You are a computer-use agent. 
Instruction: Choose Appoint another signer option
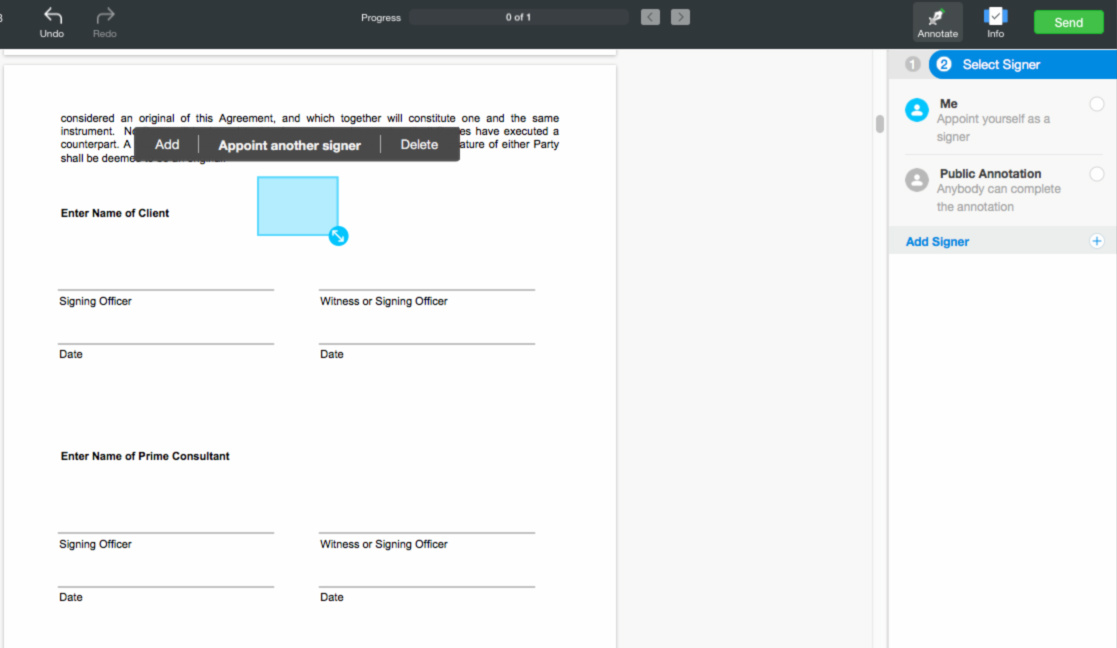pos(289,145)
